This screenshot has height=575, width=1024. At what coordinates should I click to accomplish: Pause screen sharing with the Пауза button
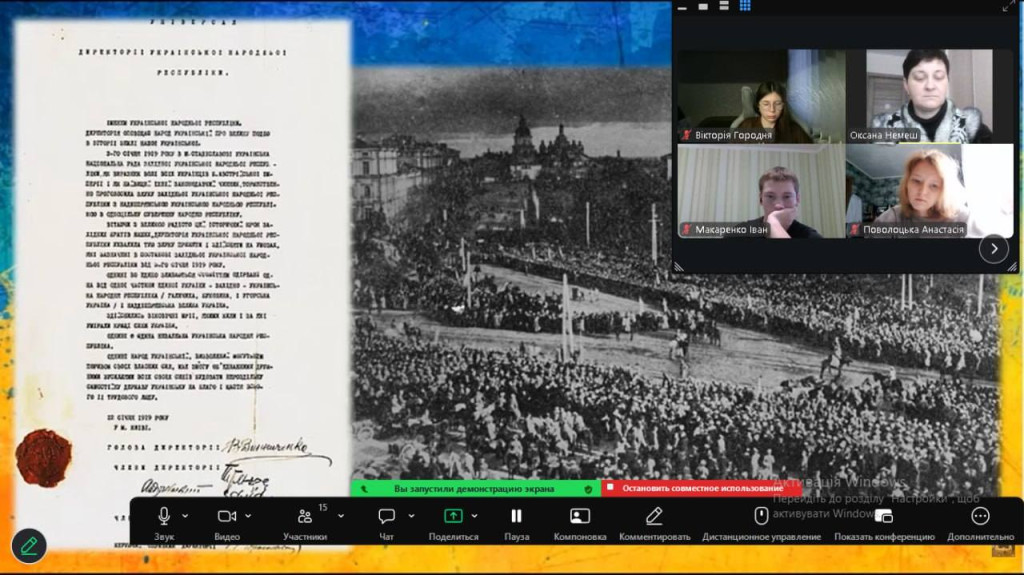coord(516,516)
